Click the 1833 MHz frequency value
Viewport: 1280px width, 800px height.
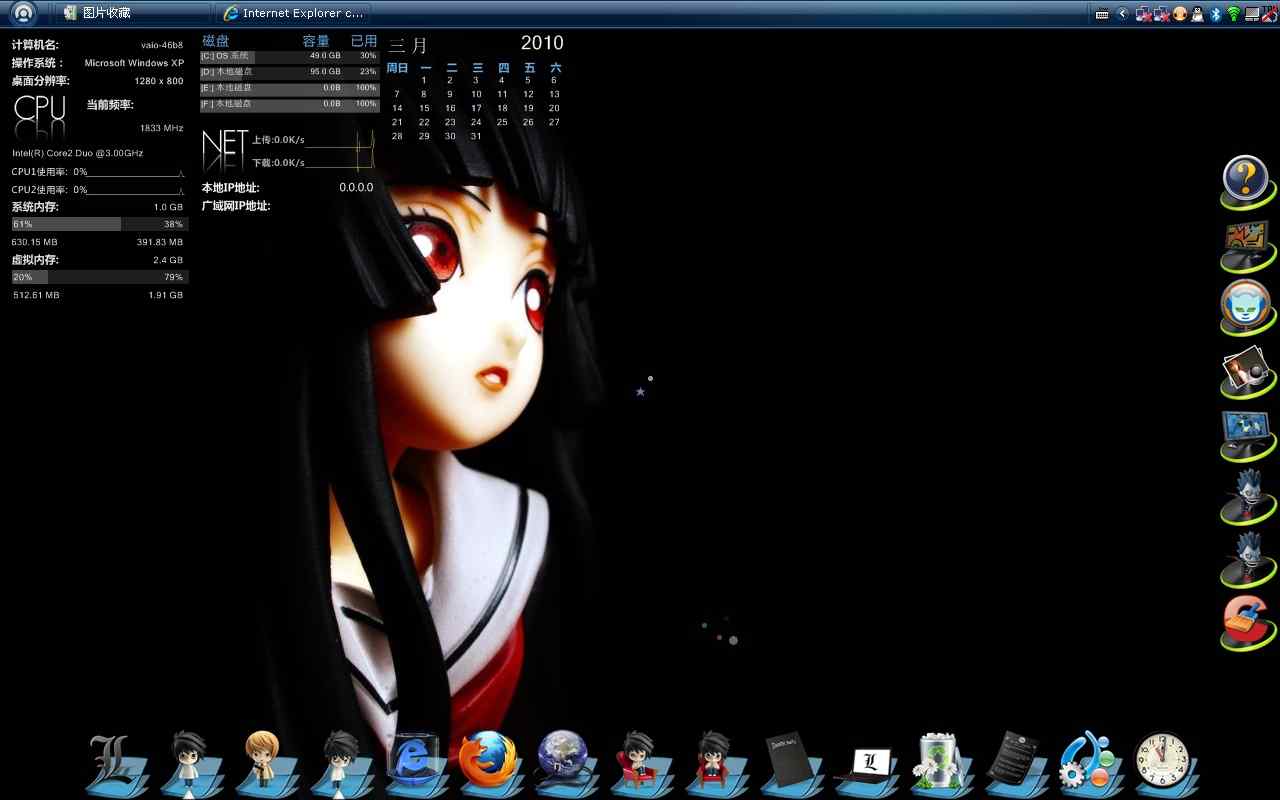tap(162, 128)
